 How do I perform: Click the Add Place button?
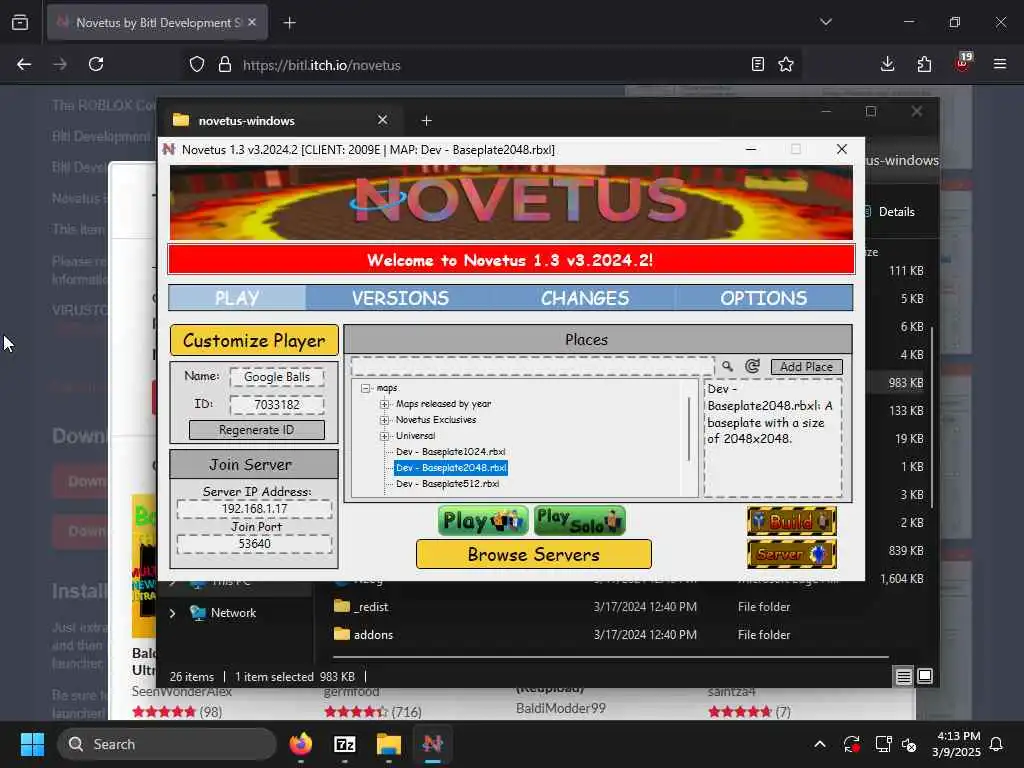click(807, 367)
